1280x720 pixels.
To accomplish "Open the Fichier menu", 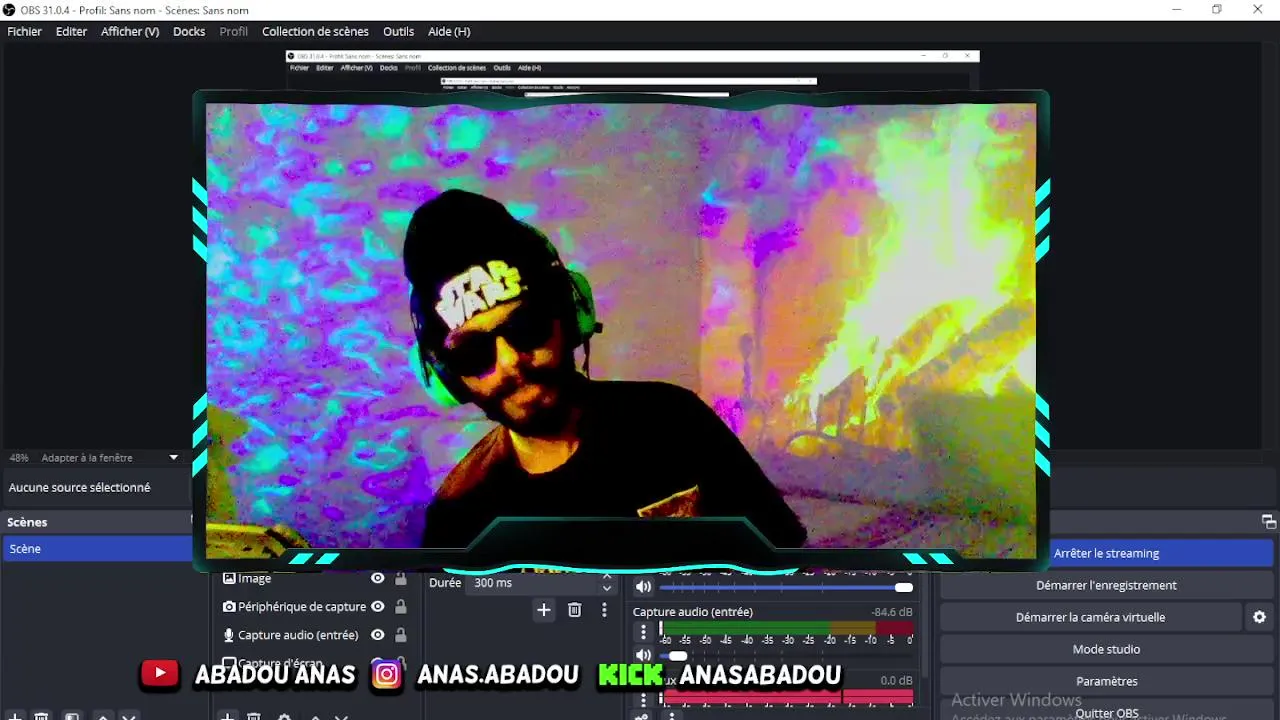I will tap(25, 31).
